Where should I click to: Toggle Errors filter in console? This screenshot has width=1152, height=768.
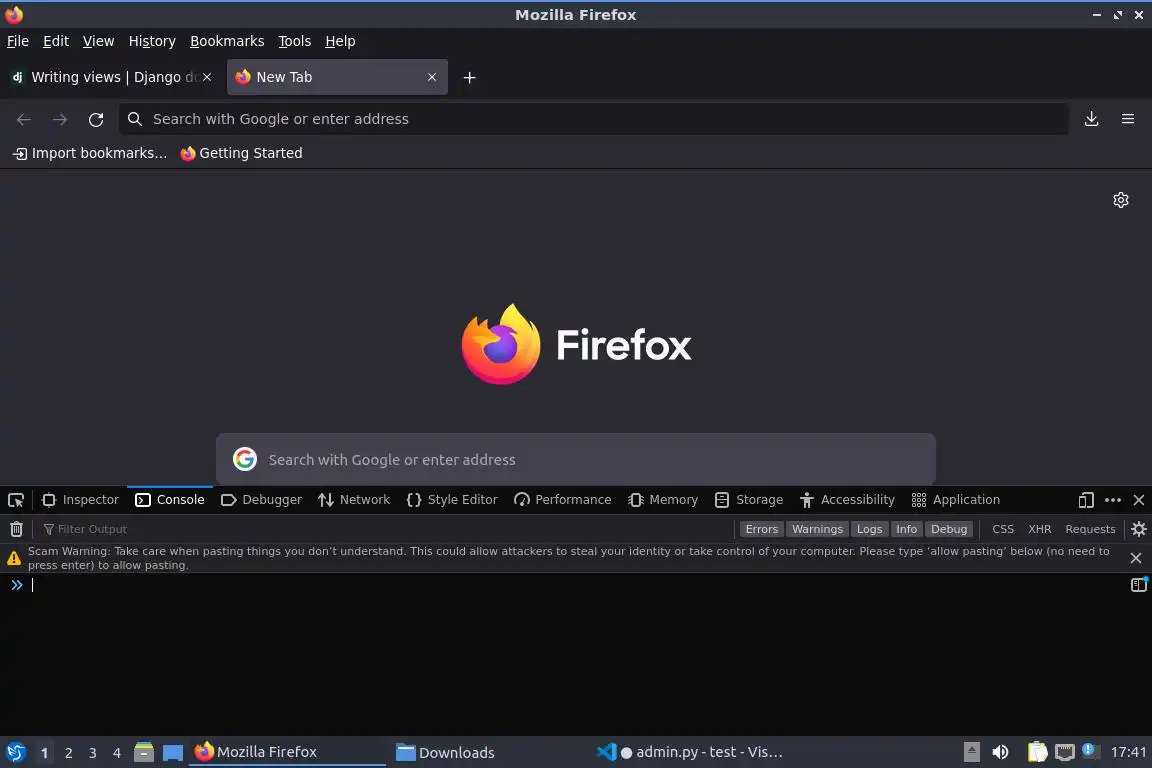point(761,529)
